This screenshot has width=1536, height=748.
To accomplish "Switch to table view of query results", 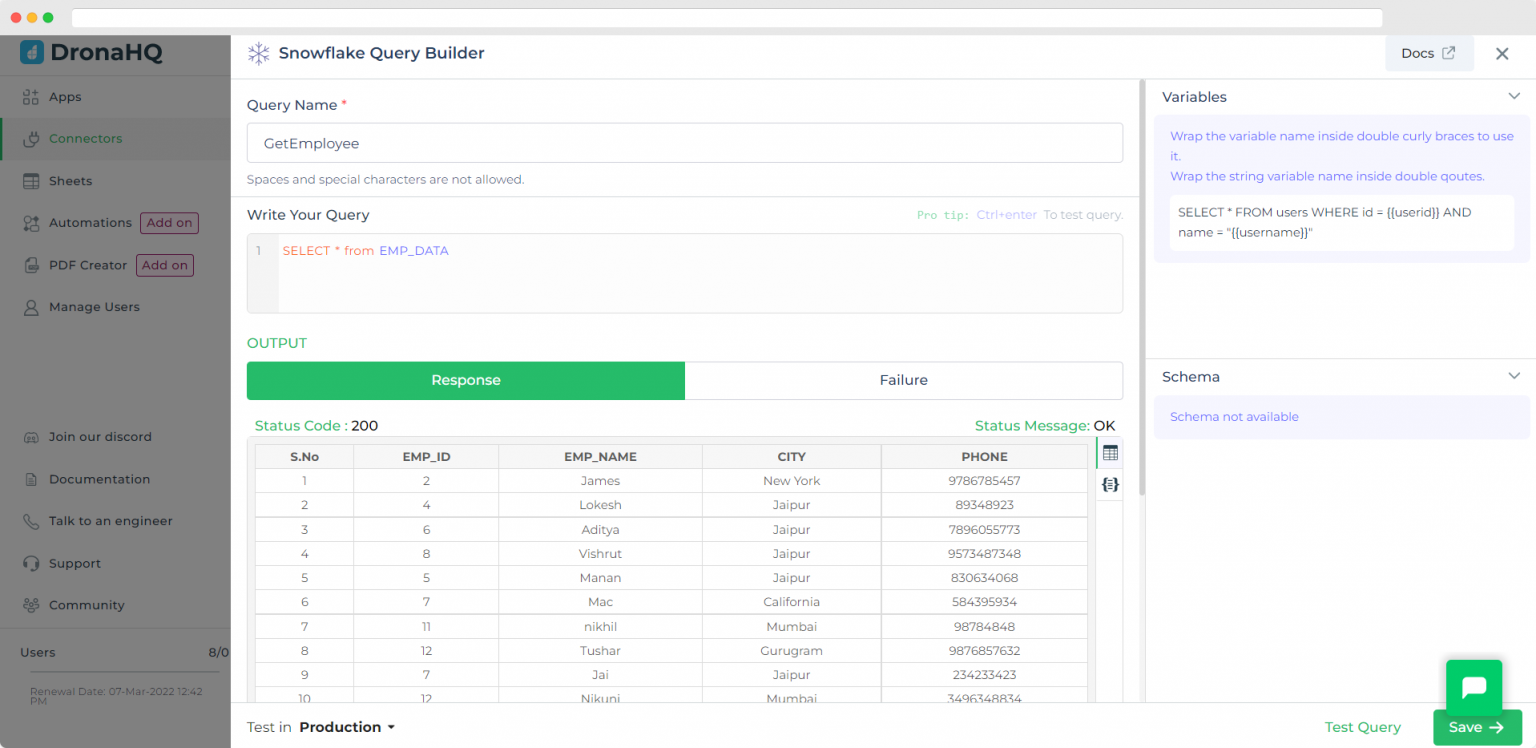I will (x=1109, y=452).
